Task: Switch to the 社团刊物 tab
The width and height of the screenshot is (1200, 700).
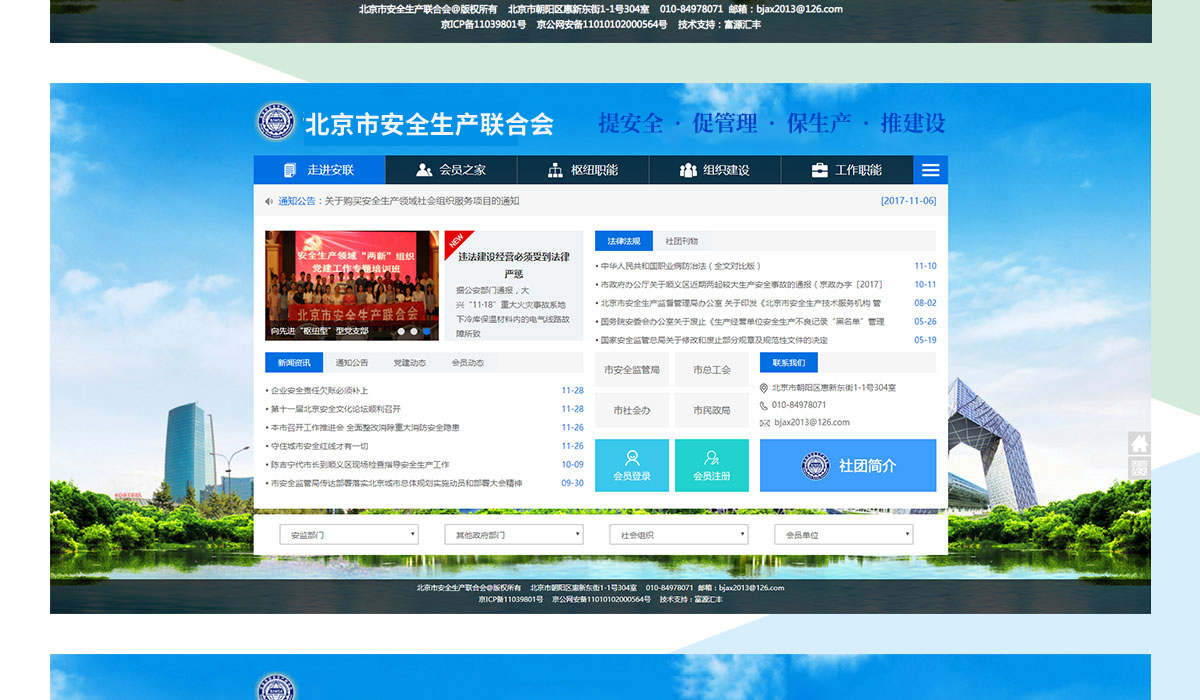Action: point(681,241)
